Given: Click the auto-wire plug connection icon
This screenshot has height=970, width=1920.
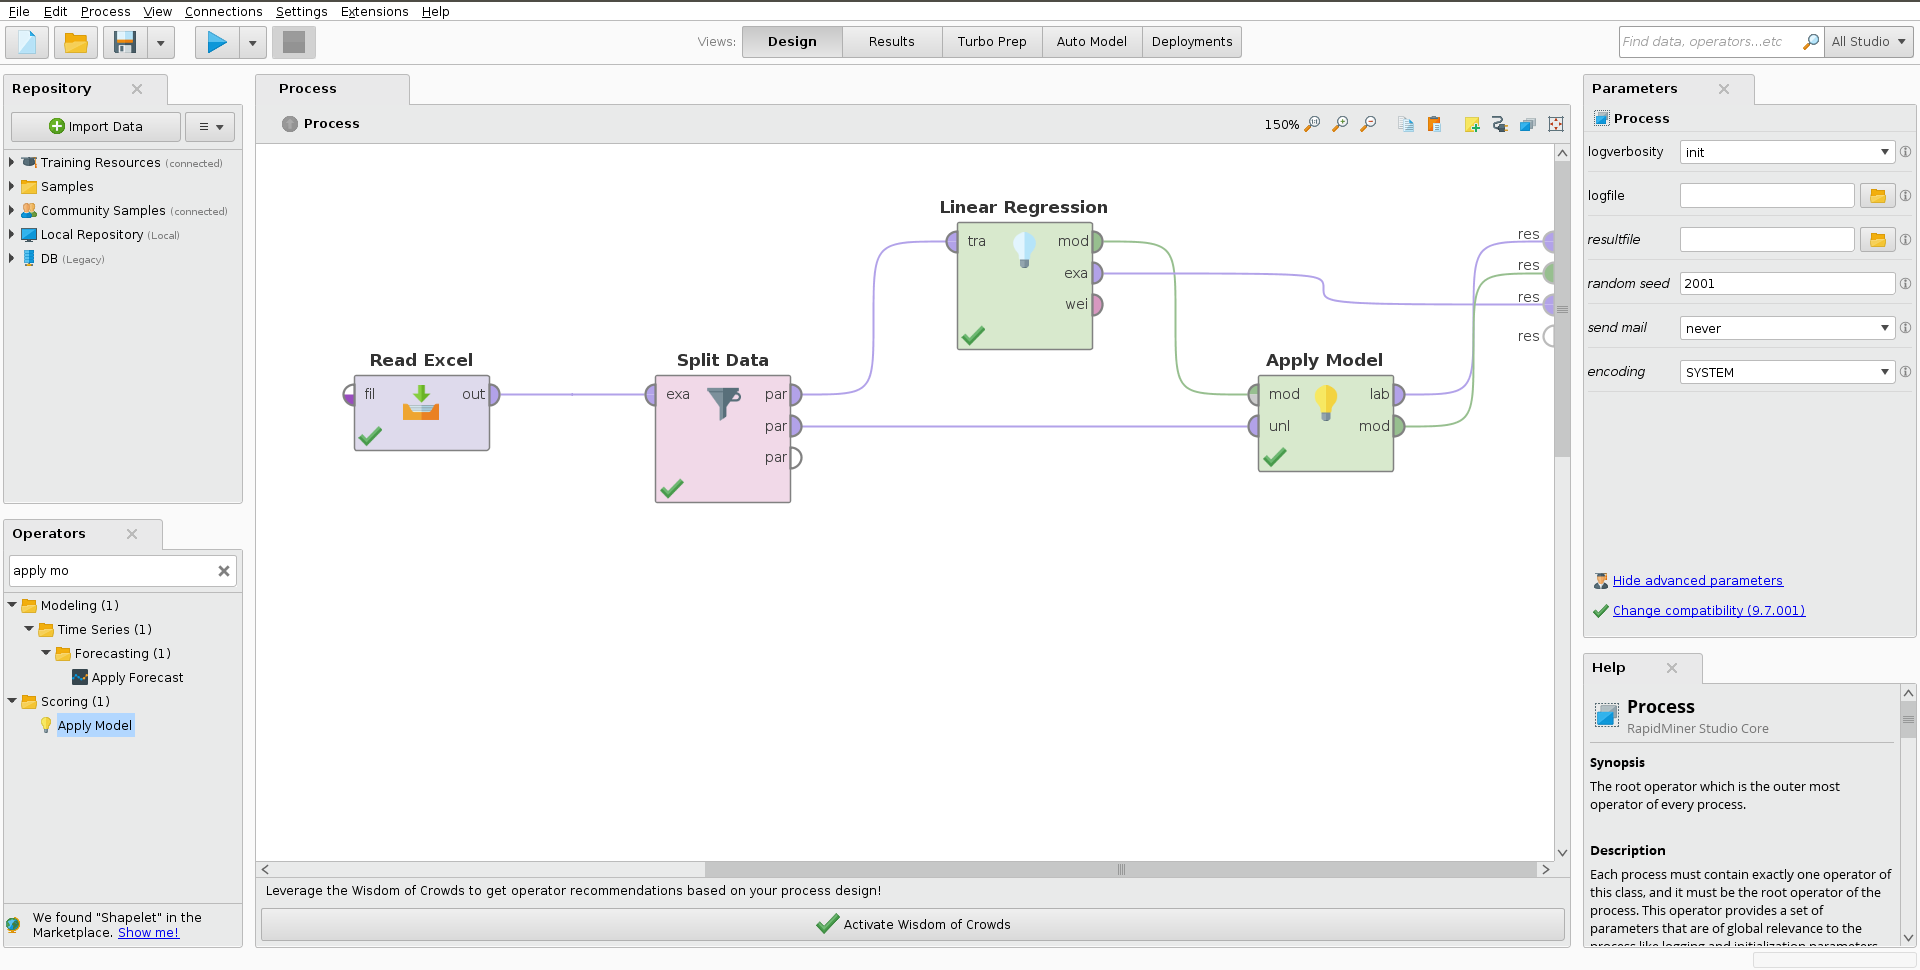Looking at the screenshot, I should 1499,124.
